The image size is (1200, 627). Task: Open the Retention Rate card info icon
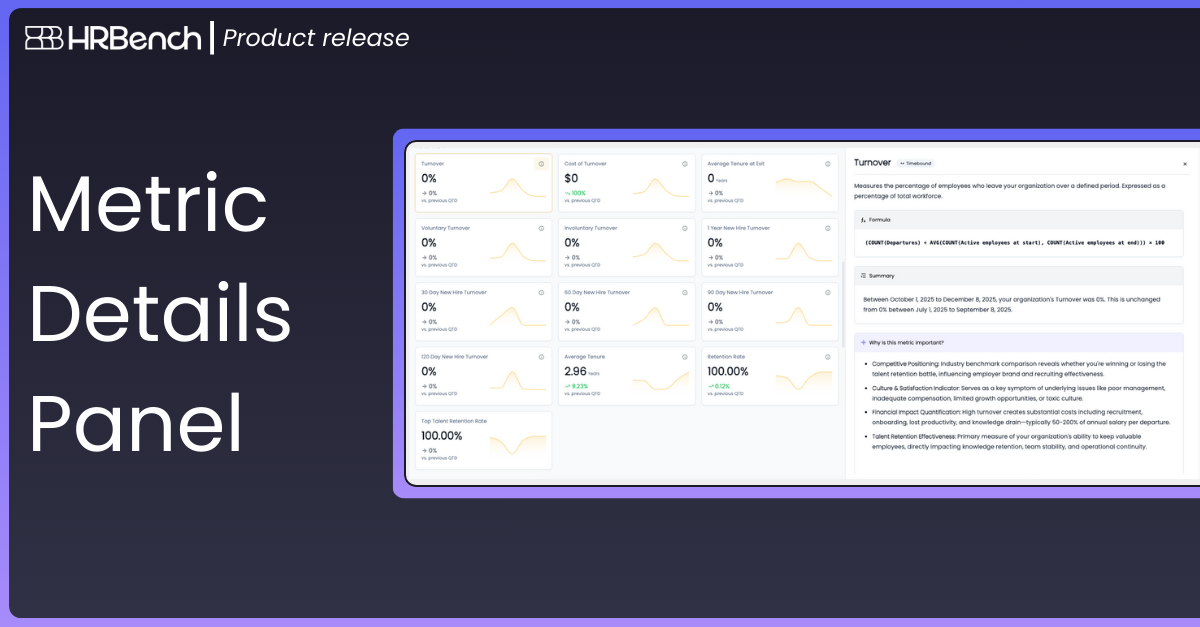(828, 356)
